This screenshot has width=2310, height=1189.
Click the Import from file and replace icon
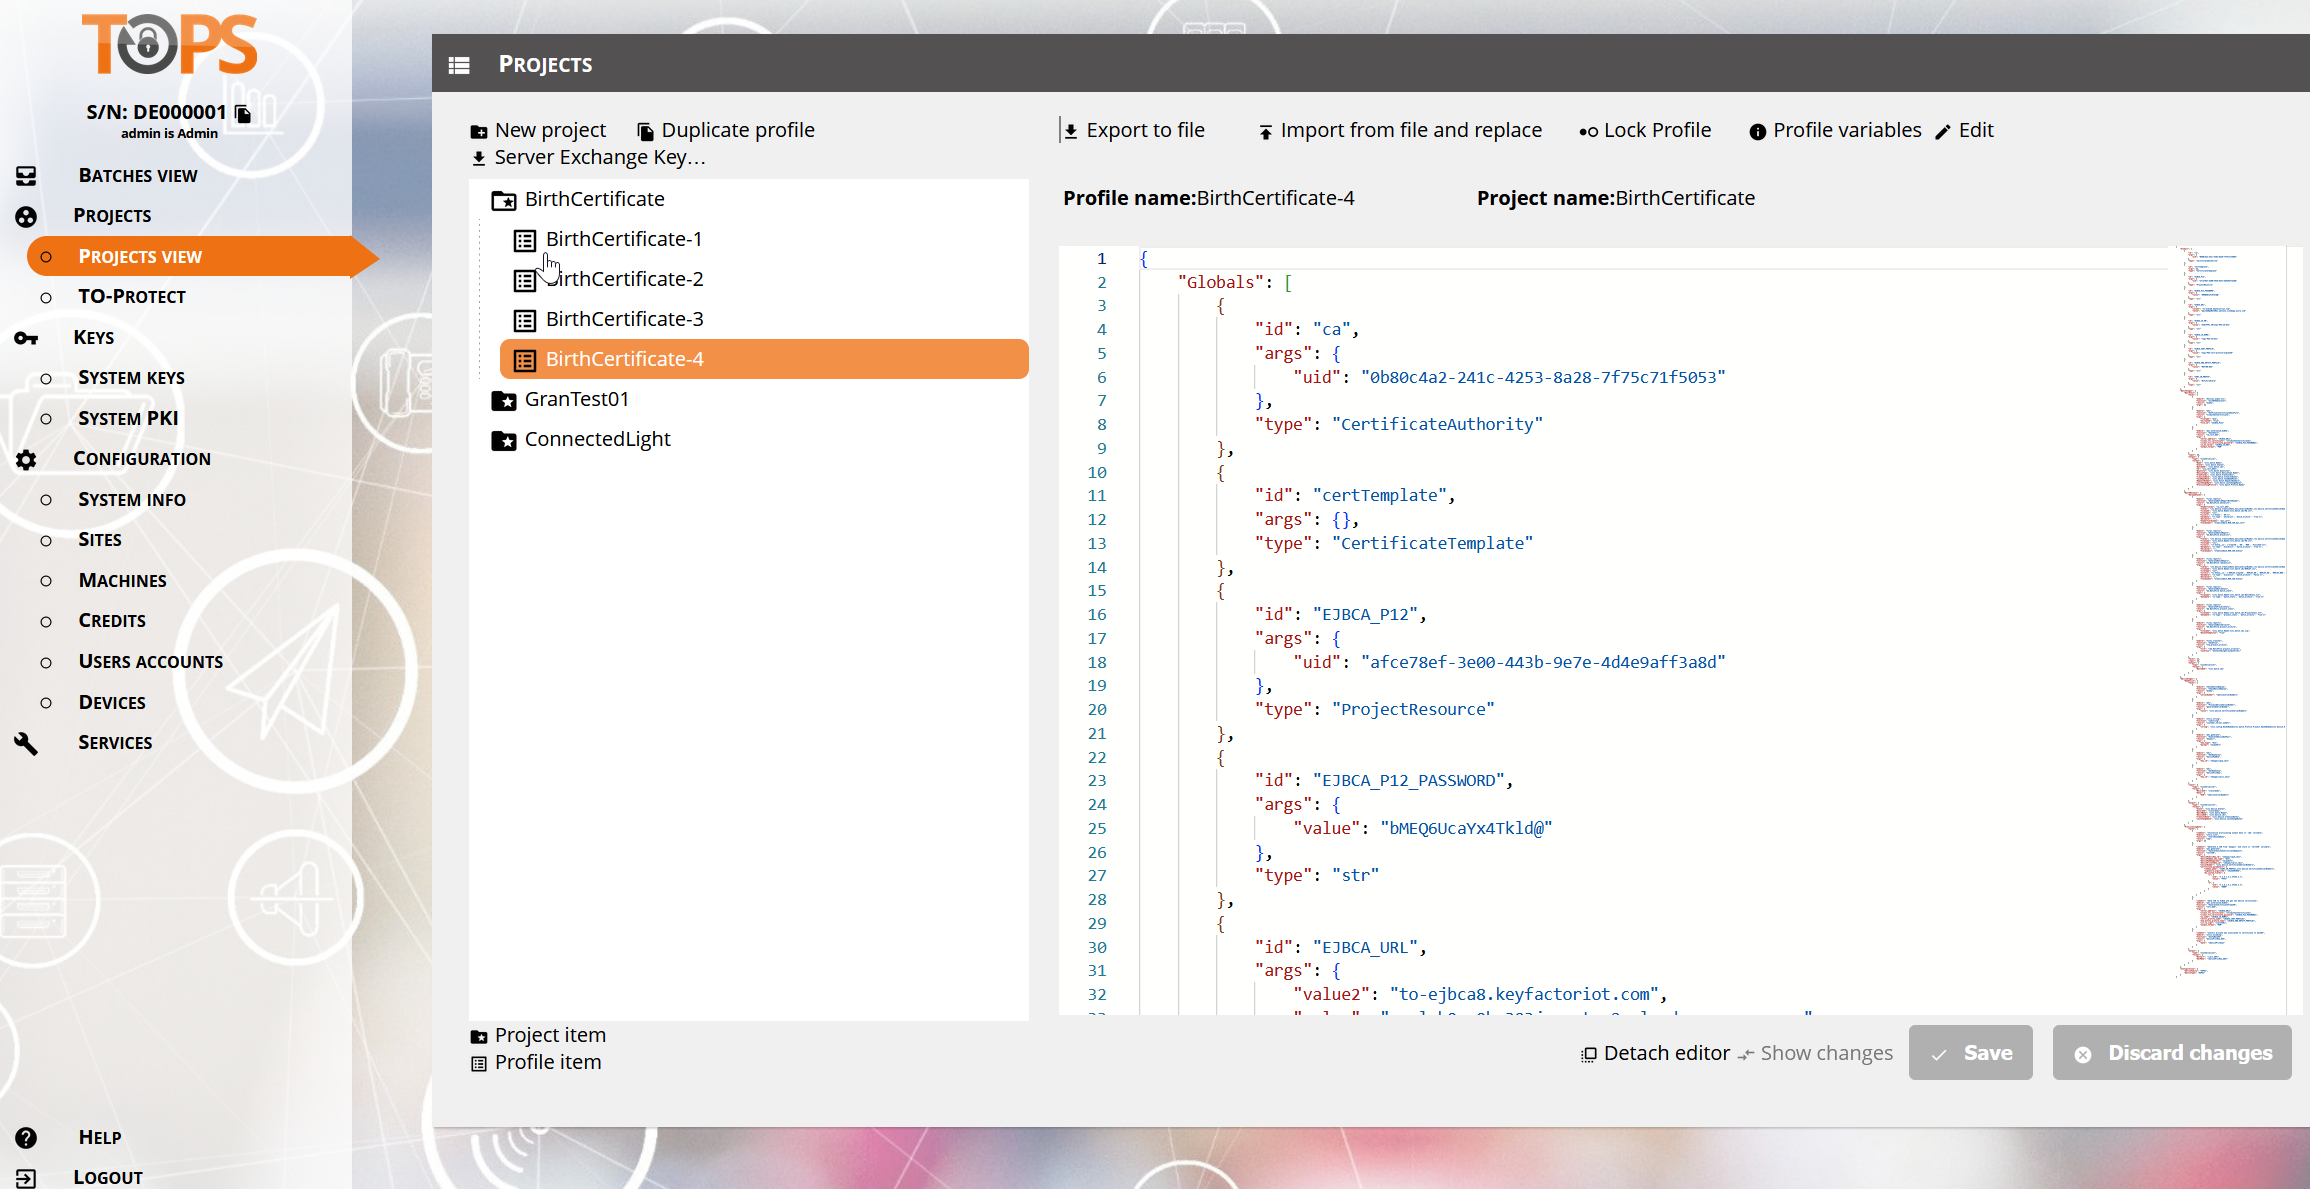pos(1265,132)
